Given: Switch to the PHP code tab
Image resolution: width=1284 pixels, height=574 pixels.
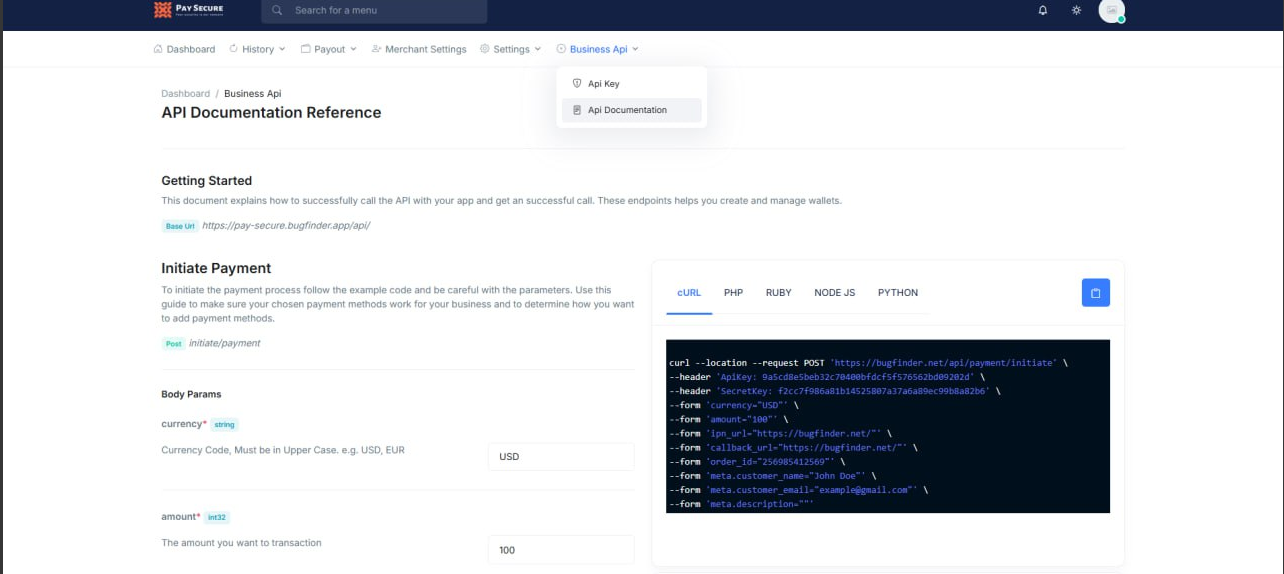Looking at the screenshot, I should pos(734,293).
